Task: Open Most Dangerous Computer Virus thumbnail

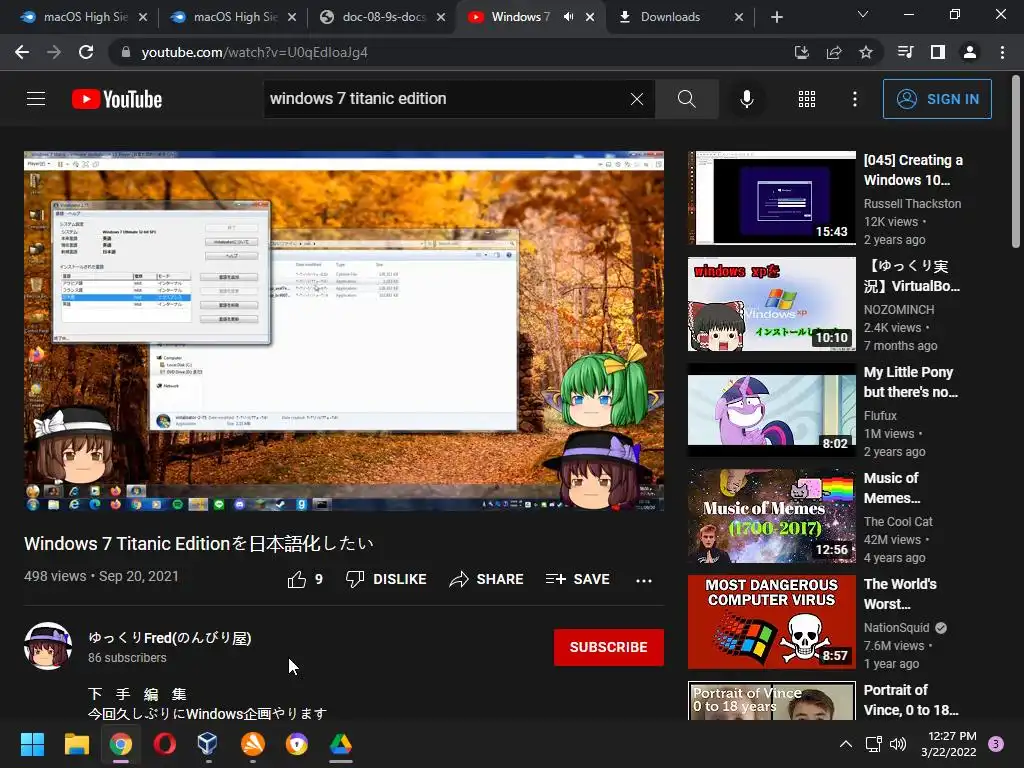Action: (x=772, y=622)
